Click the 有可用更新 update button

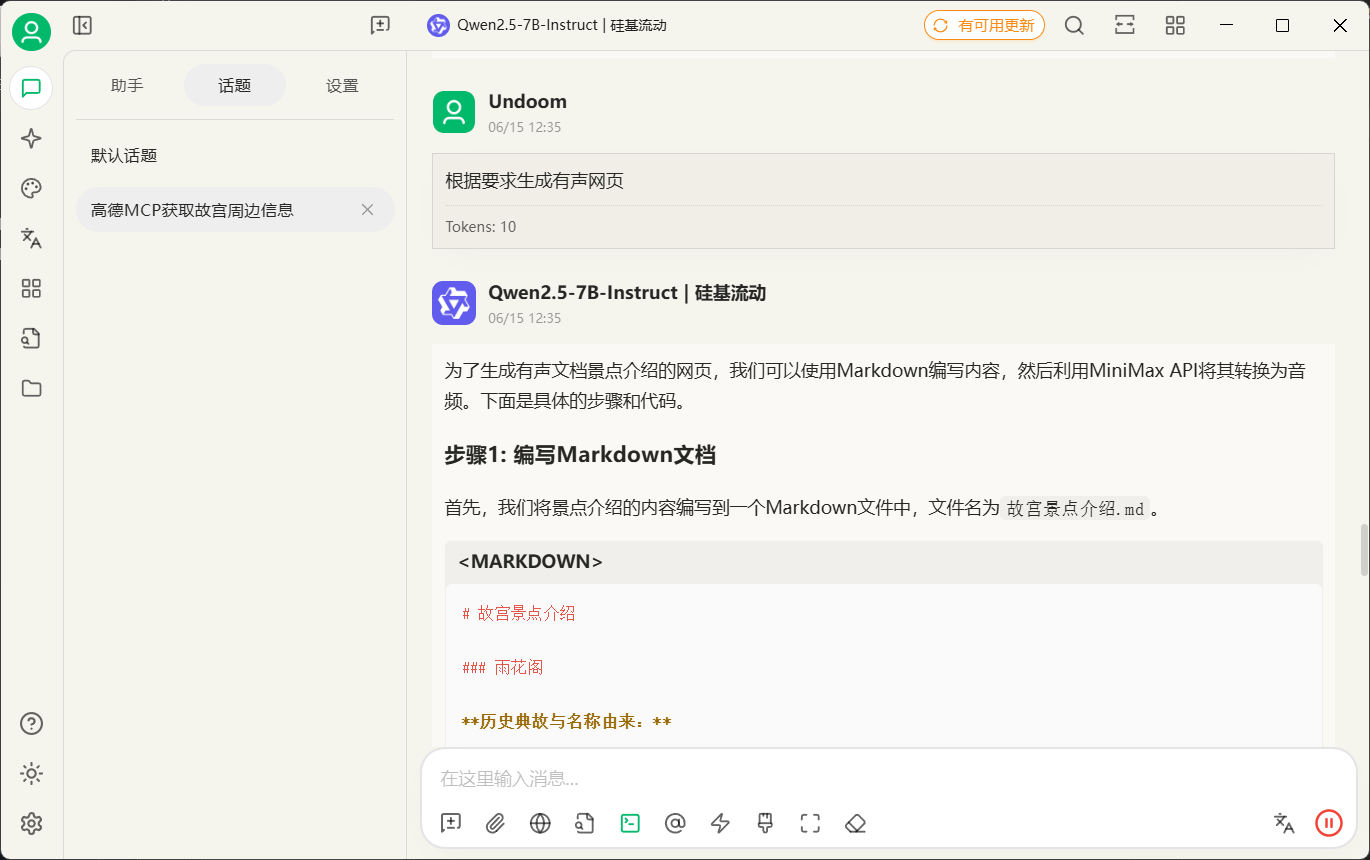(x=984, y=26)
